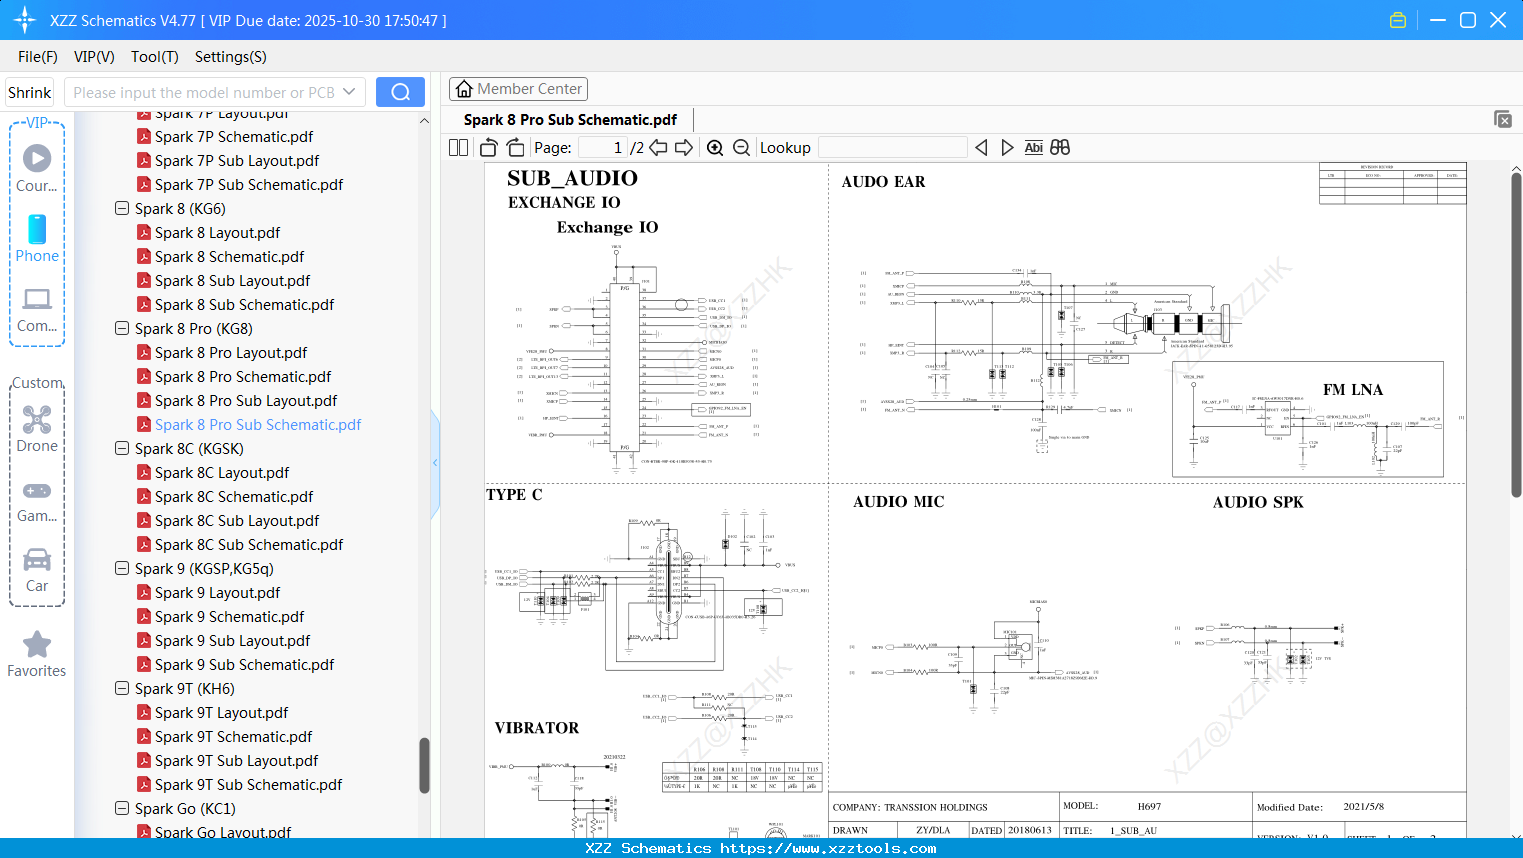Zoom in on the schematic page
The width and height of the screenshot is (1523, 858).
tap(715, 147)
